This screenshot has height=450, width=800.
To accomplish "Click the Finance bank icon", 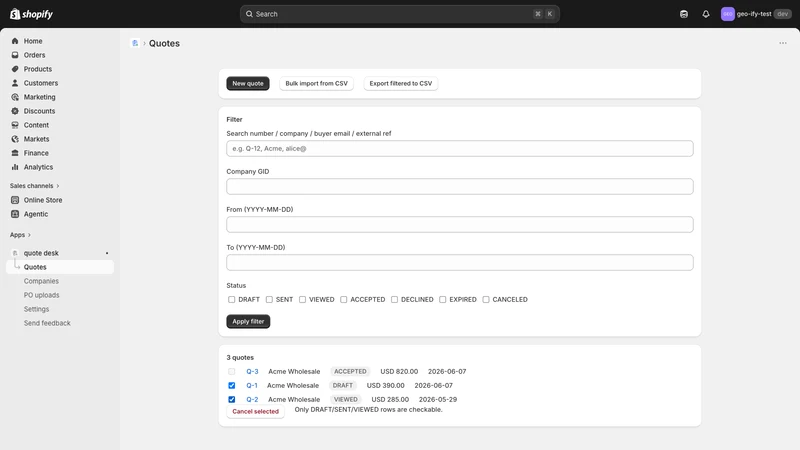I will (15, 153).
